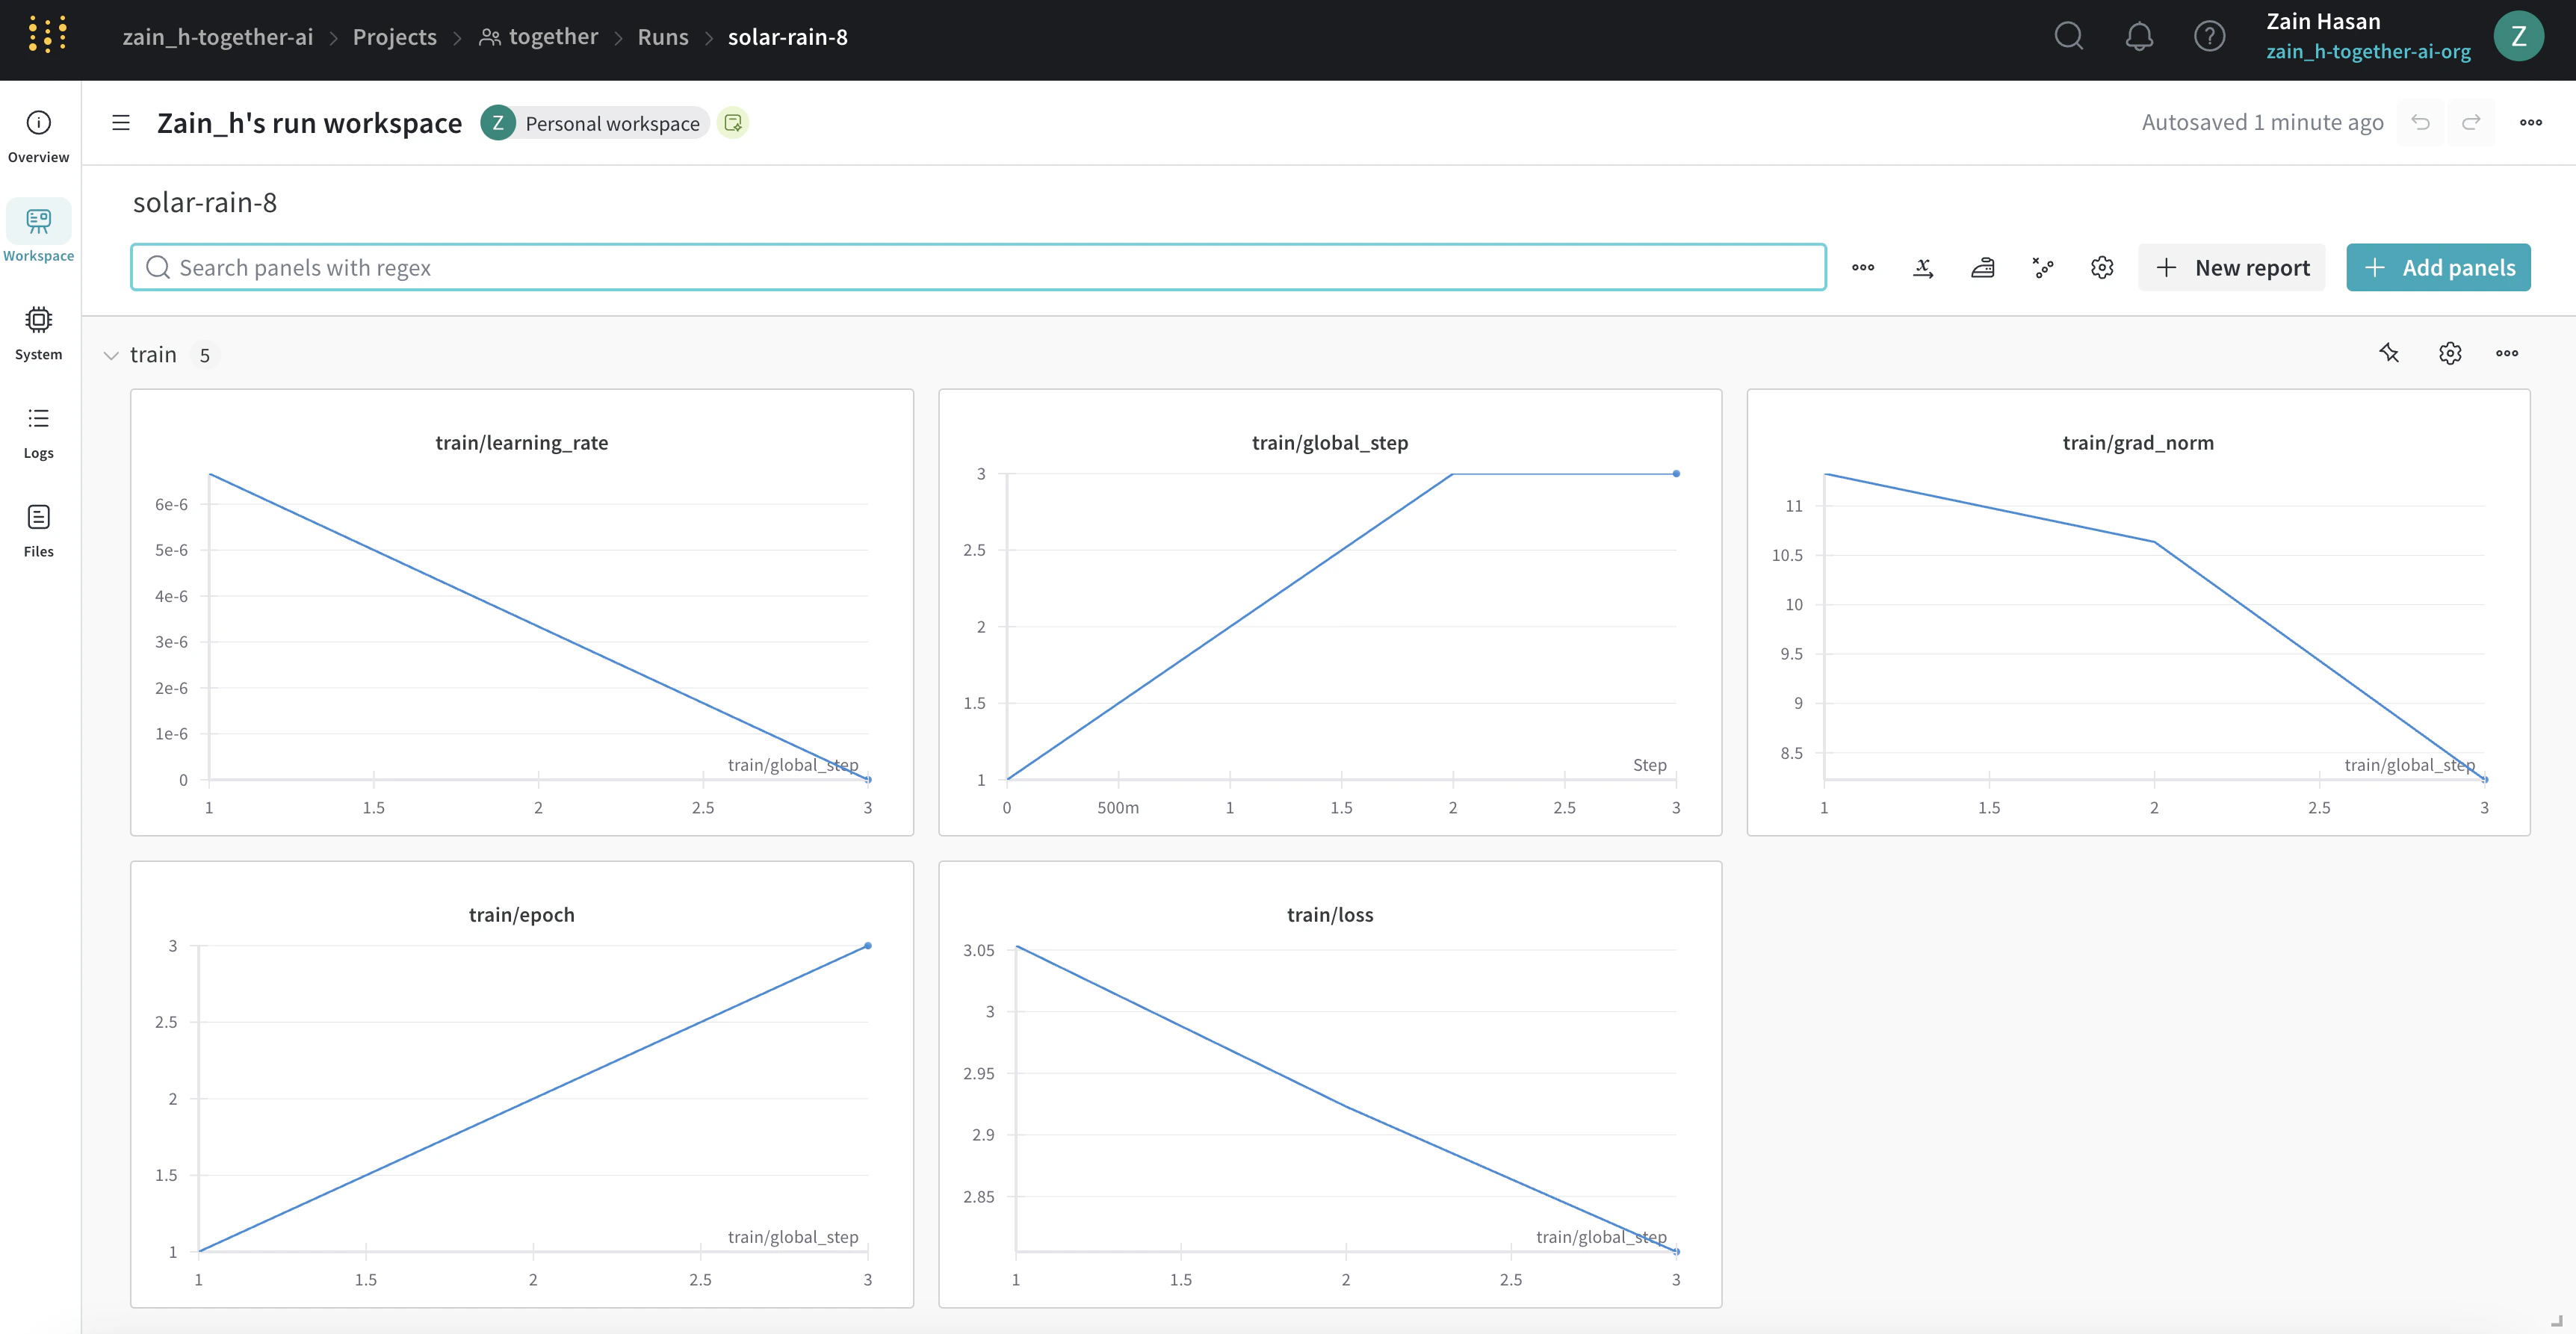
Task: Click the smoothing iron icon in the toolbar
Action: pyautogui.click(x=1982, y=267)
